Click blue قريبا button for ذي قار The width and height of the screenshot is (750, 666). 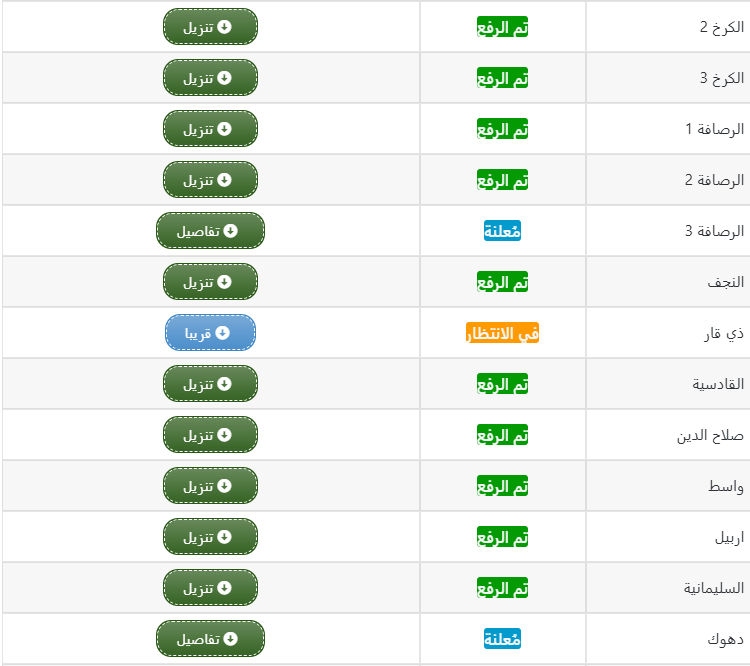210,333
